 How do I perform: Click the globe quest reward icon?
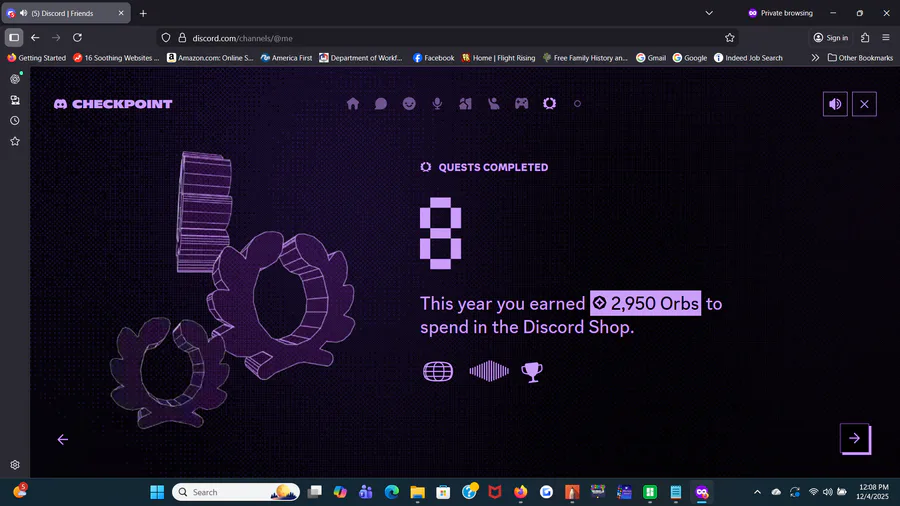[x=438, y=372]
